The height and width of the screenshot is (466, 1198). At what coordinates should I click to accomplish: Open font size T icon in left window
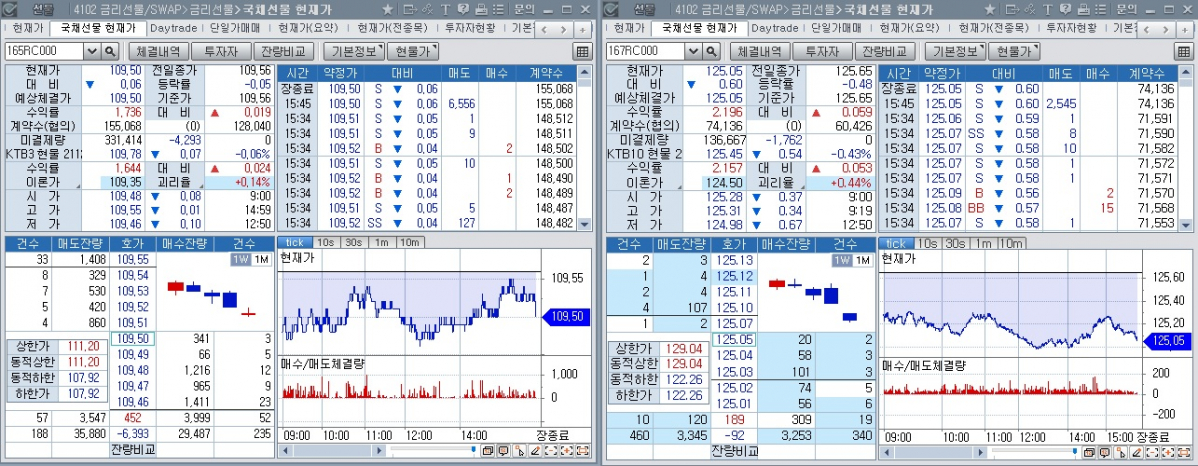coord(445,9)
